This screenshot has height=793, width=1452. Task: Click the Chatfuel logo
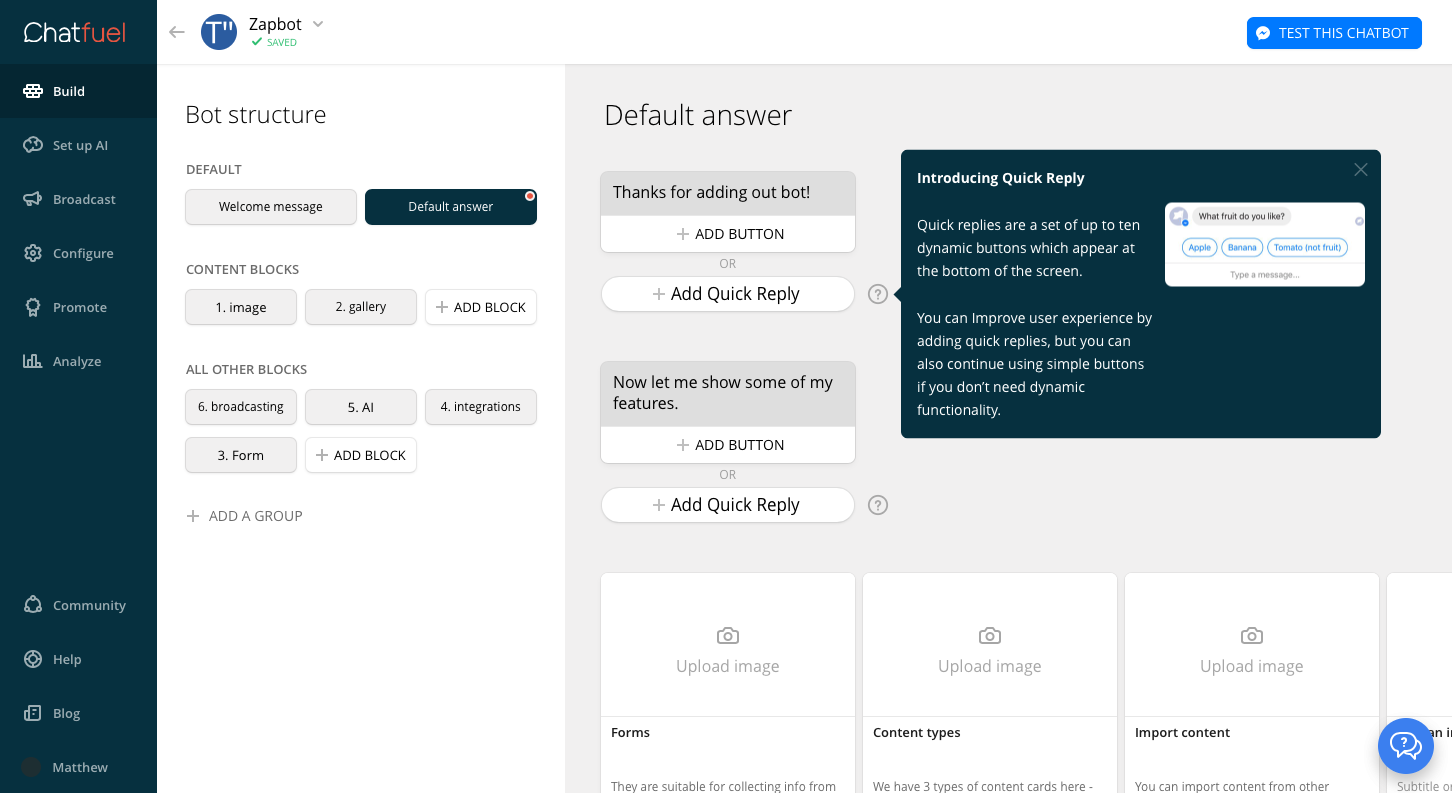75,32
